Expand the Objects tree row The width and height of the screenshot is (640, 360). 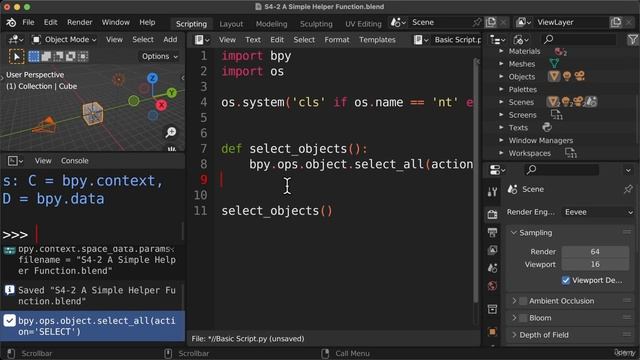point(501,76)
